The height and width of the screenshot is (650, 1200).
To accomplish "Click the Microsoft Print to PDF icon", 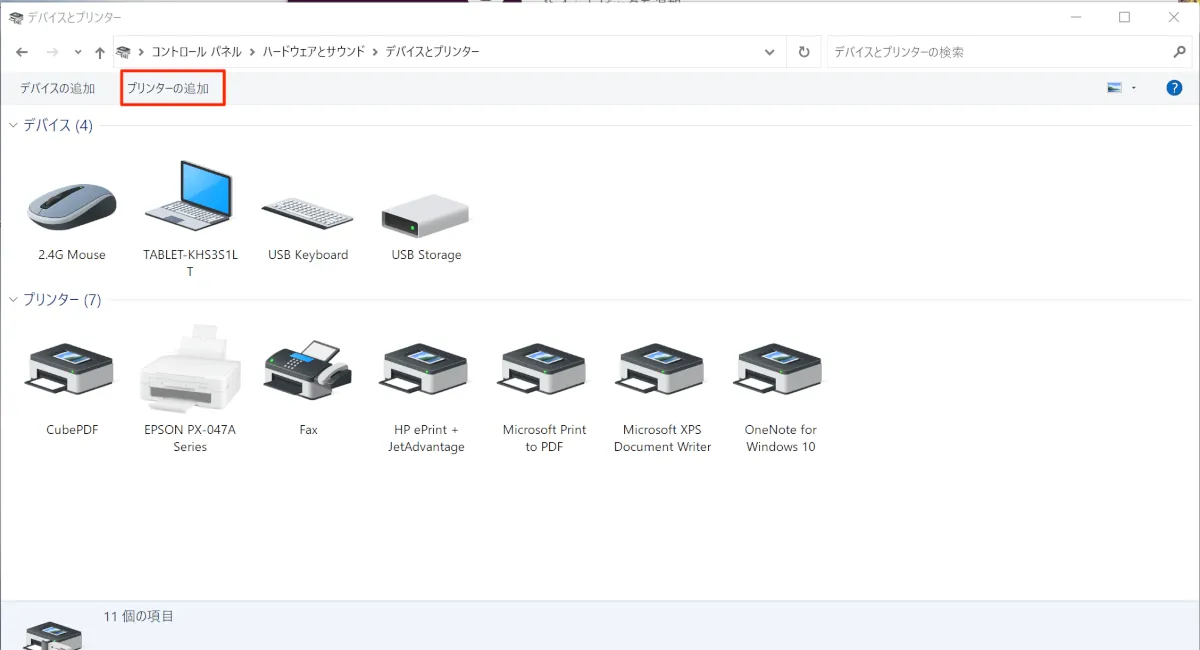I will tap(544, 373).
